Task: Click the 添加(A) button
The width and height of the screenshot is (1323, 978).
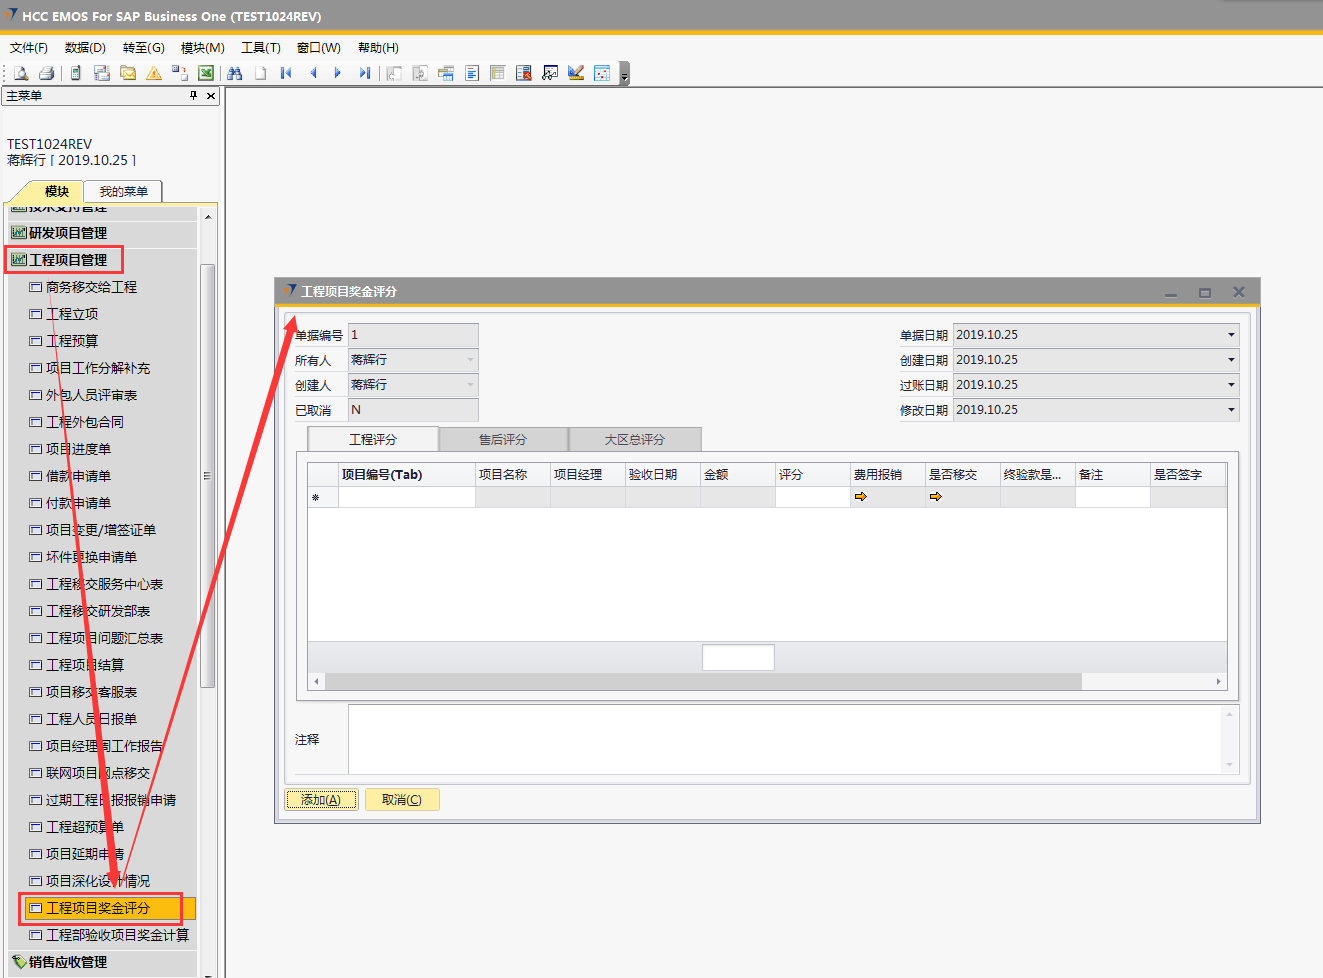Action: [321, 800]
